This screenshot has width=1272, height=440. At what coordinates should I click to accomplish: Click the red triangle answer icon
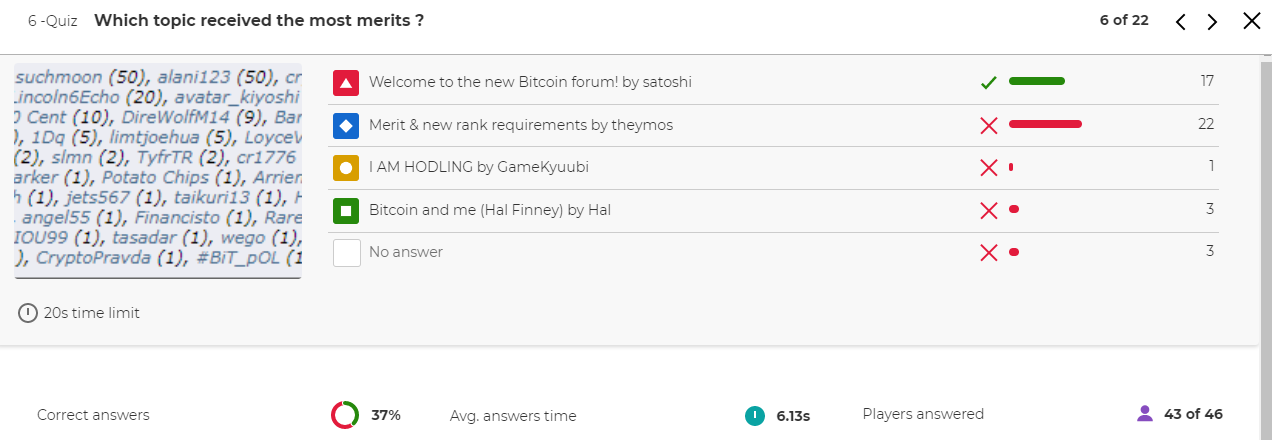(x=346, y=82)
